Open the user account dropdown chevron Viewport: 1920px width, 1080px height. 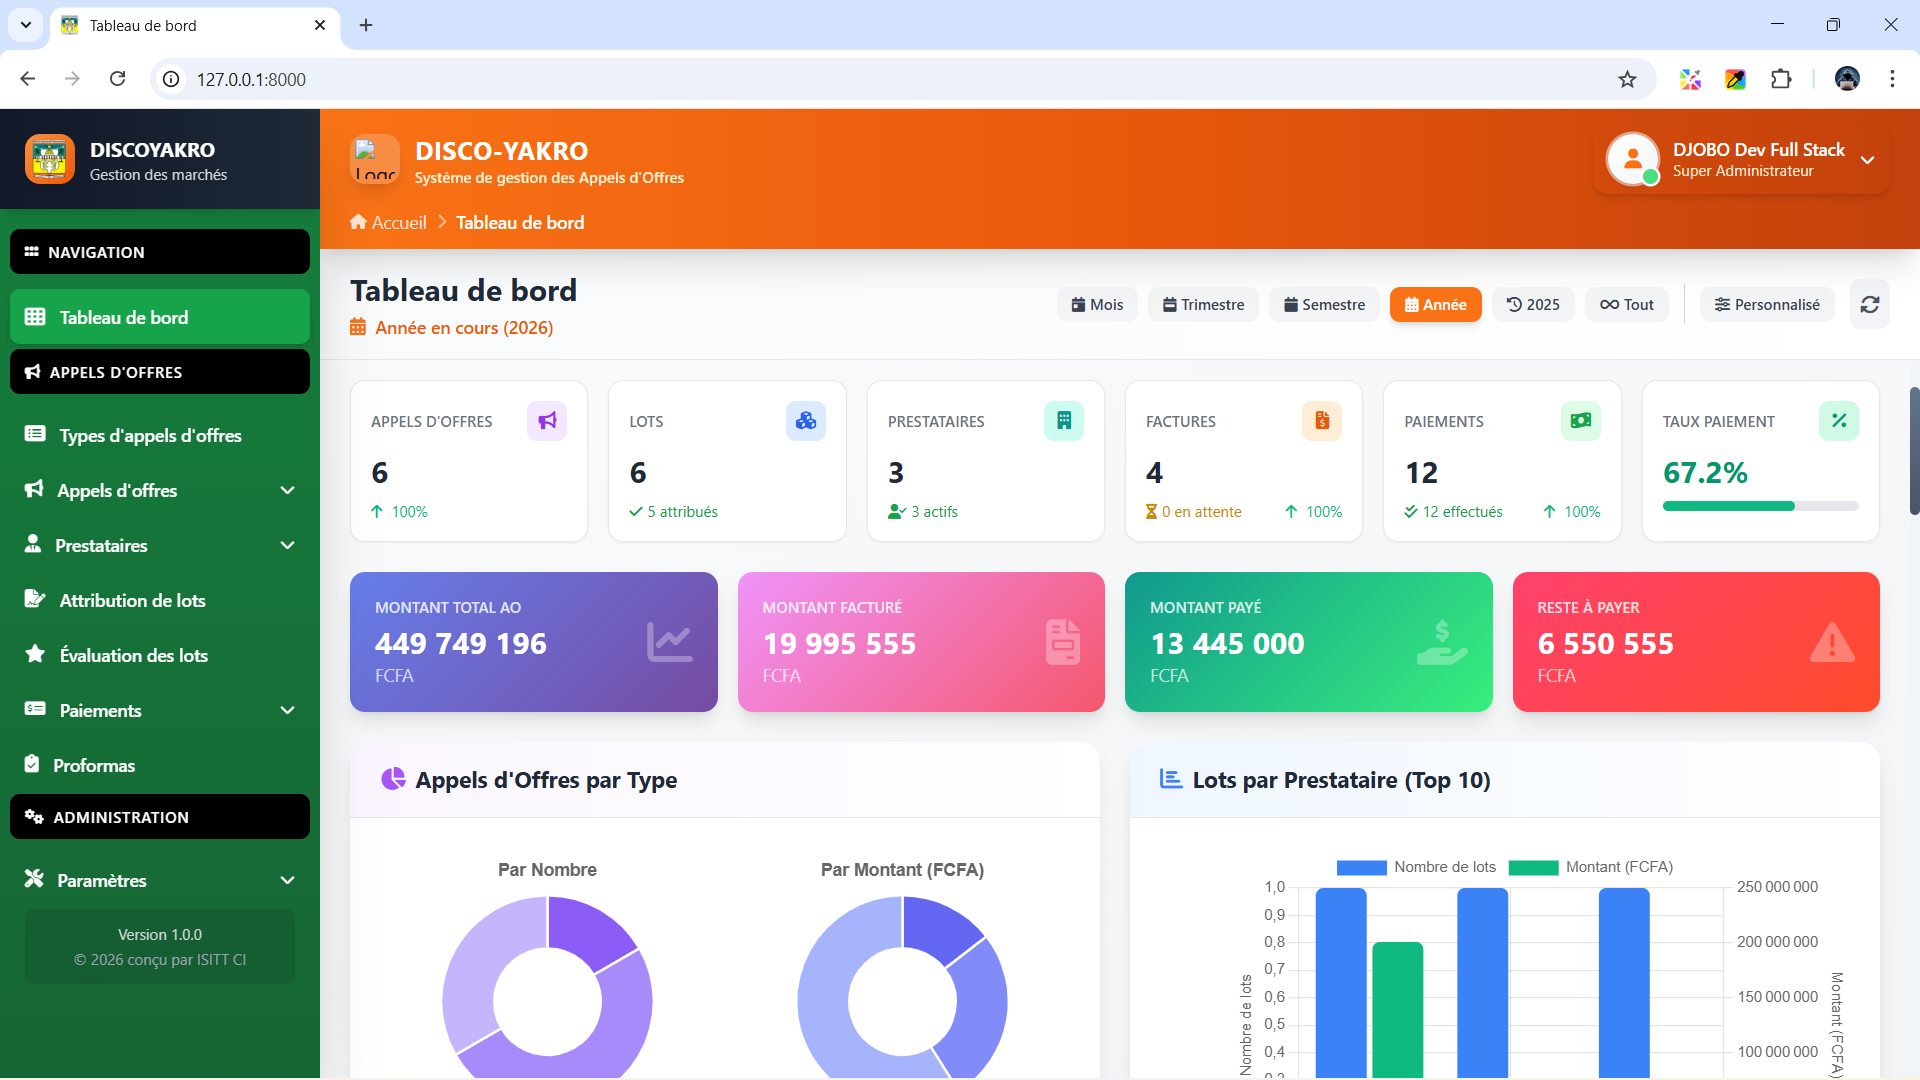[x=1867, y=160]
